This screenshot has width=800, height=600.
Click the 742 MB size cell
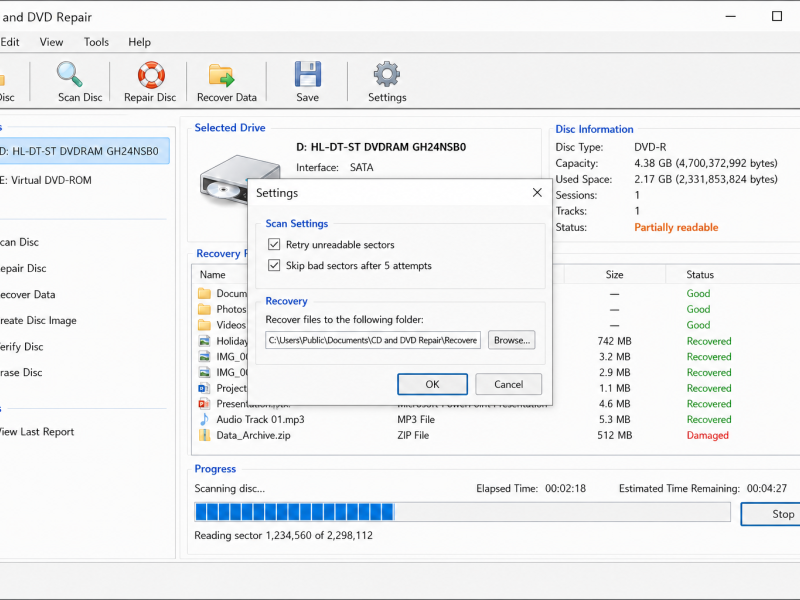pyautogui.click(x=614, y=341)
